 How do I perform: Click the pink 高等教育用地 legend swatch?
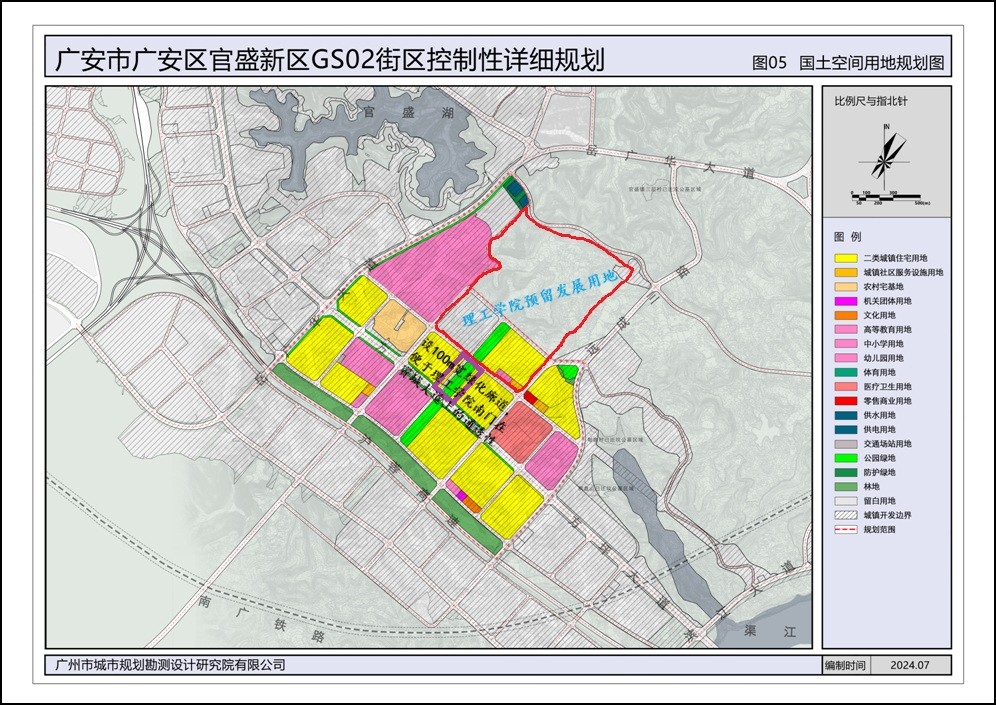tap(845, 330)
